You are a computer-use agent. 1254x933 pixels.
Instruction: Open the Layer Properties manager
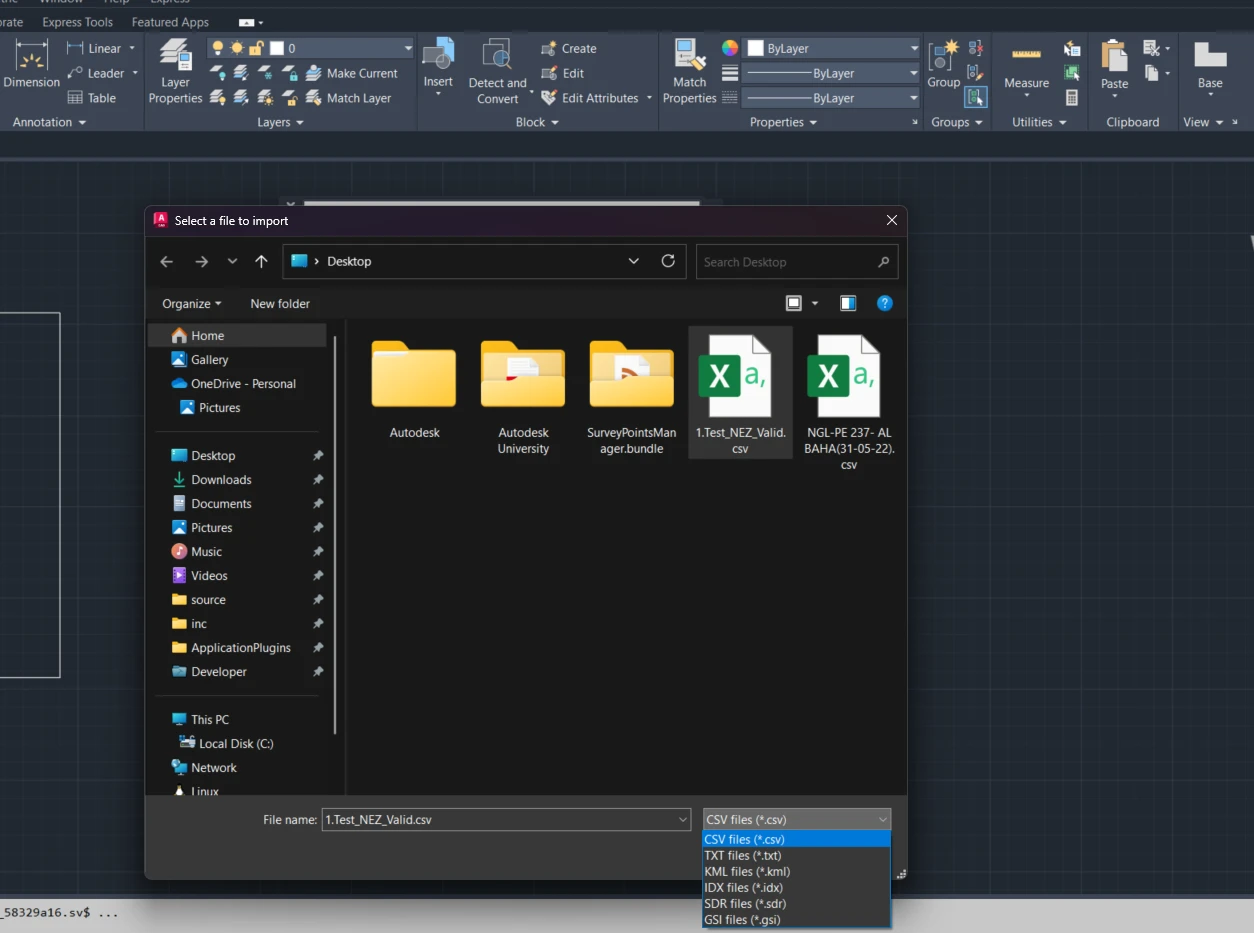click(x=174, y=70)
